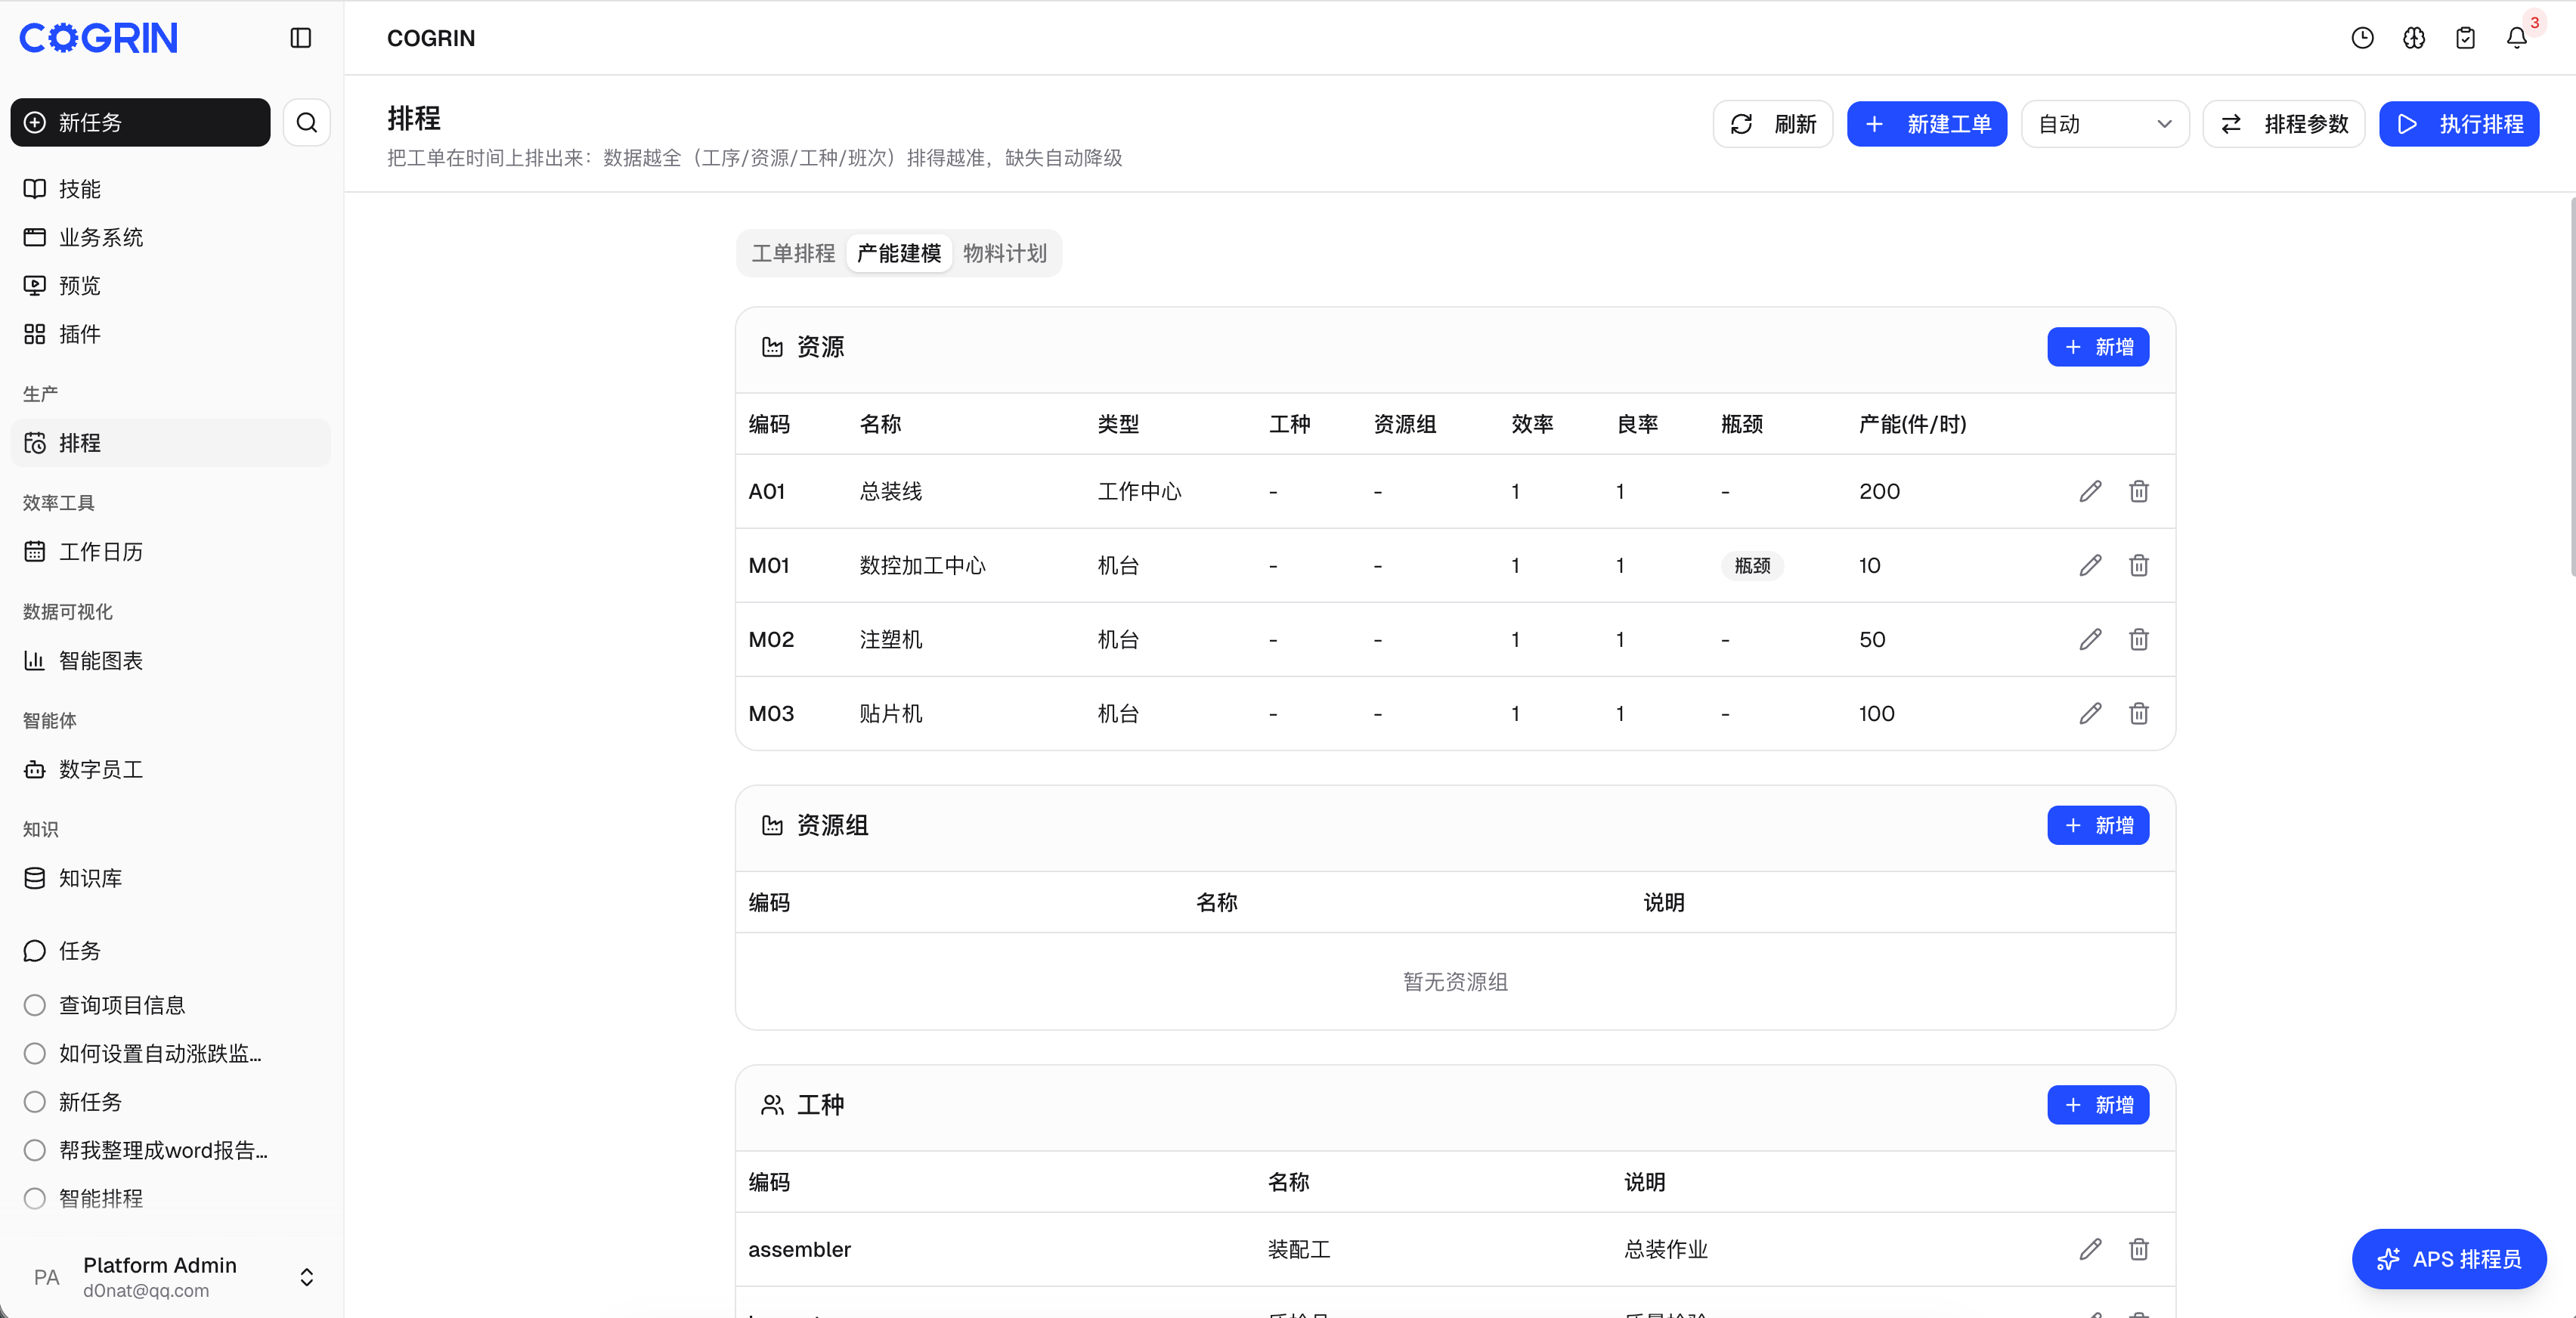
Task: Edit the M03 贴片机 resource
Action: (x=2090, y=713)
